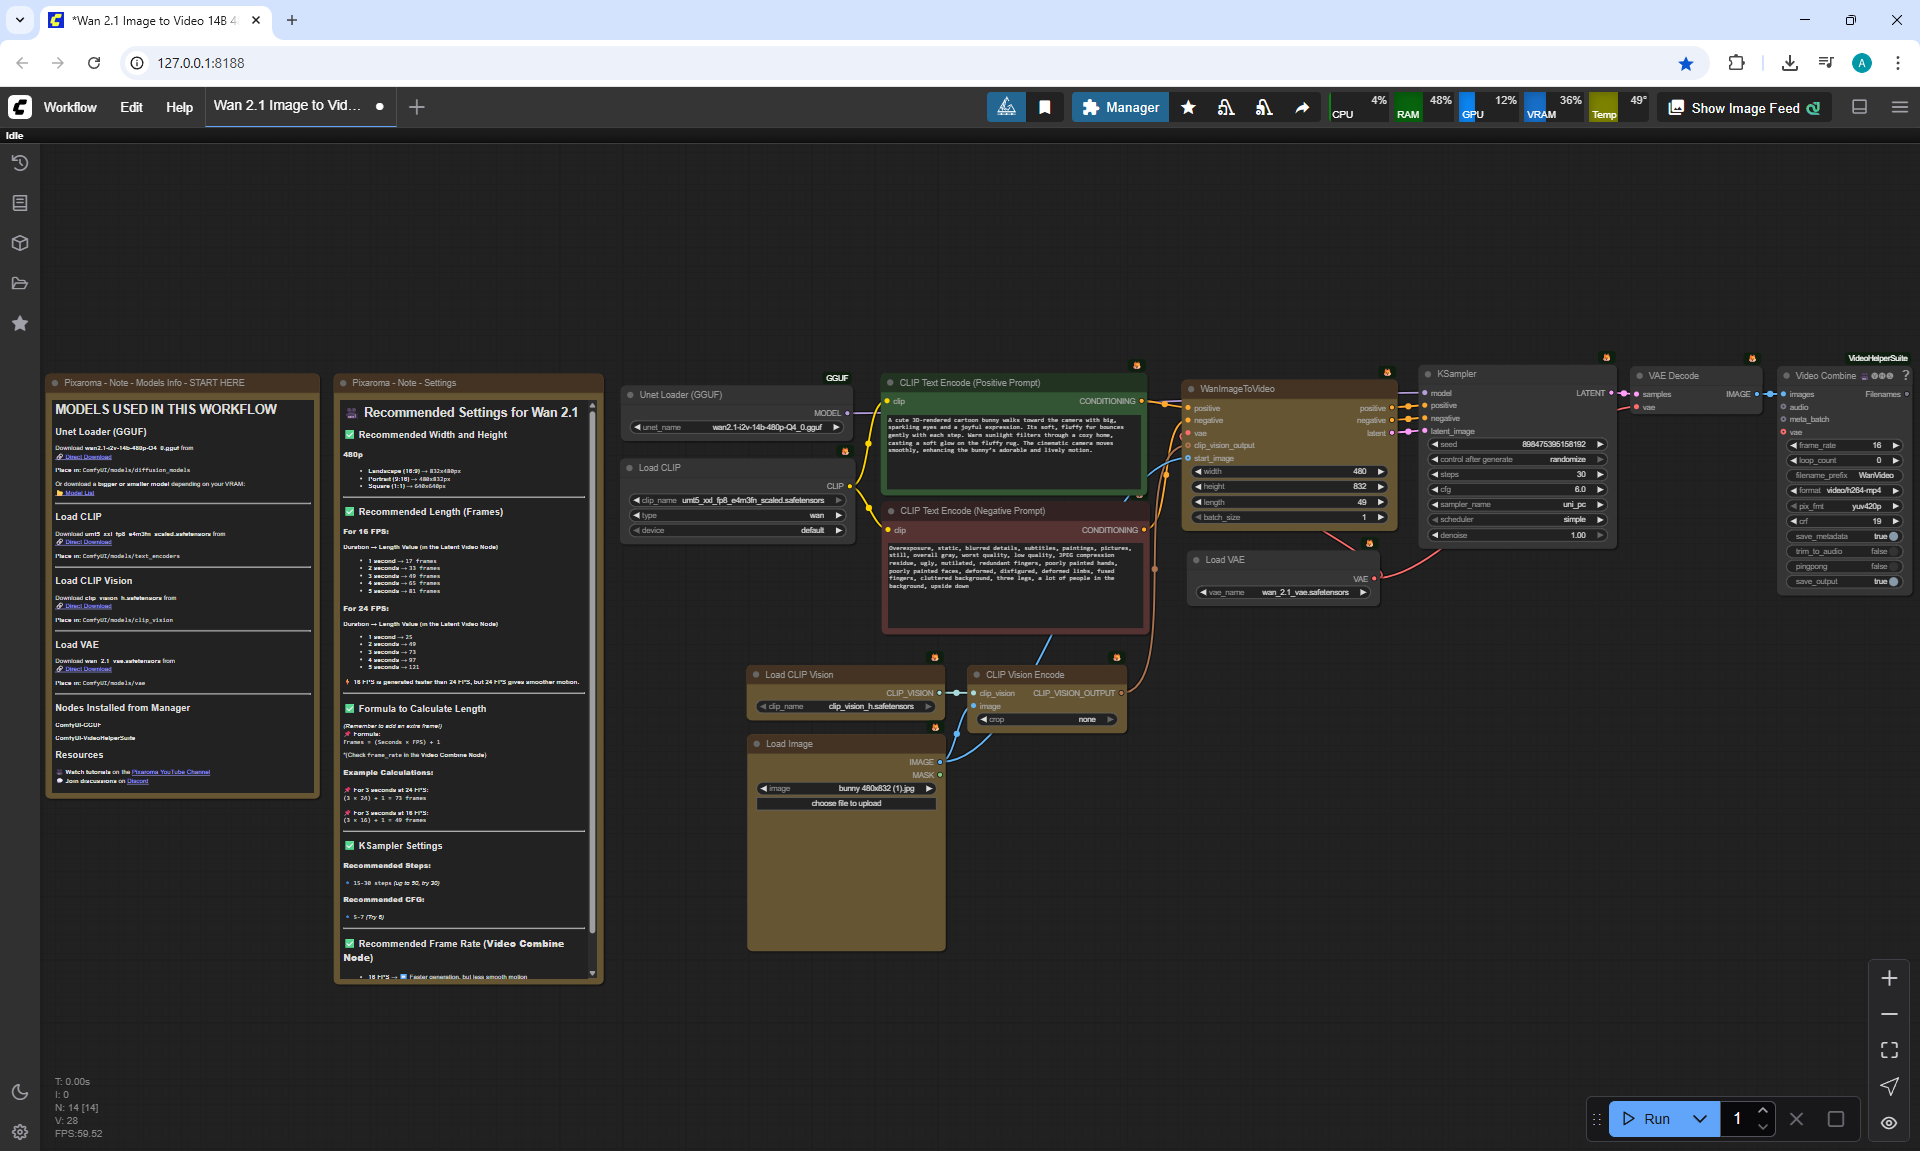Increment the batch count stepper up arrow
The height and width of the screenshot is (1151, 1920).
[1763, 1111]
